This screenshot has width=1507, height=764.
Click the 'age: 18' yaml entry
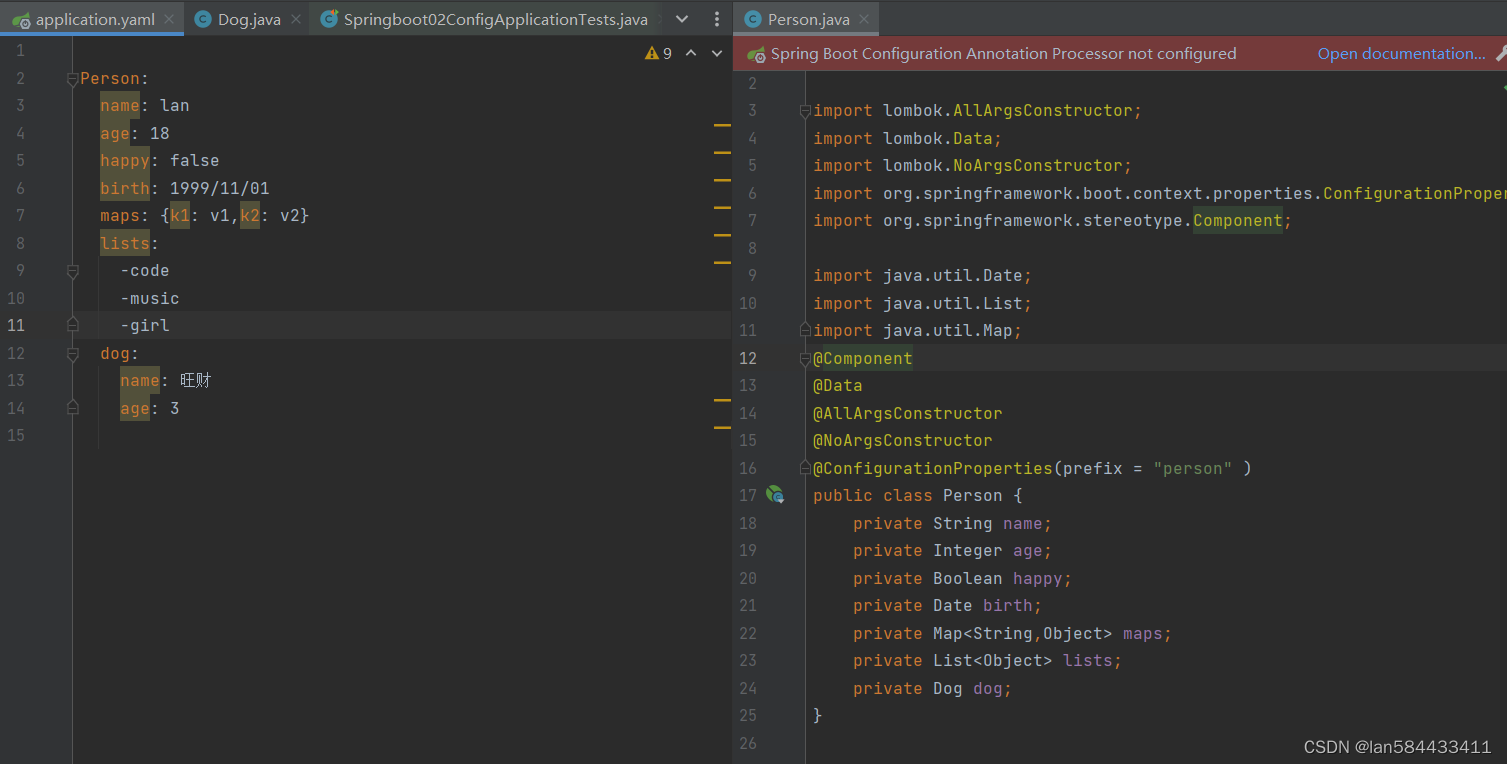(x=134, y=133)
